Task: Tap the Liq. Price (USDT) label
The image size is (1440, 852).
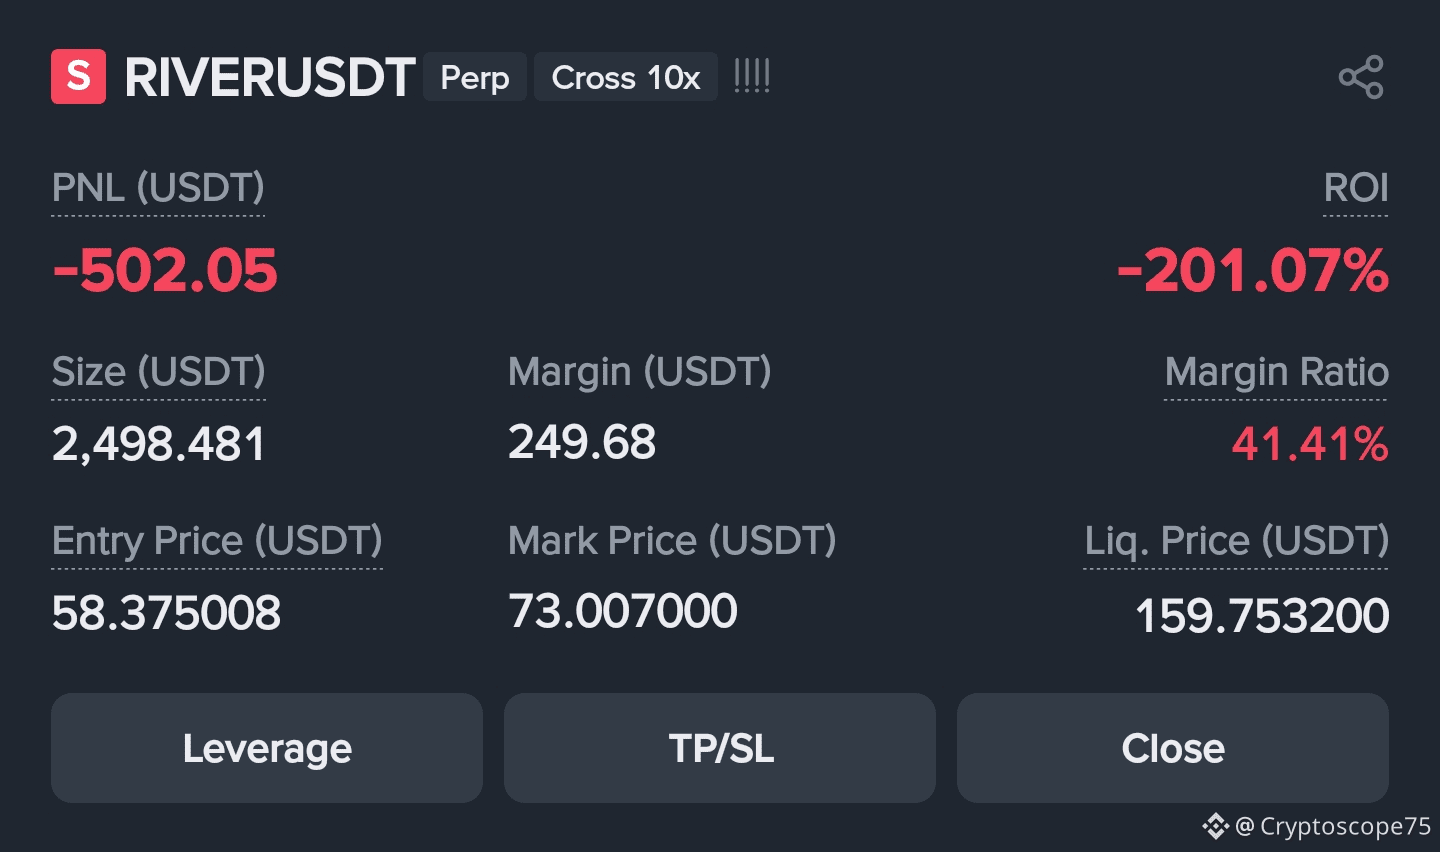Action: (1237, 541)
